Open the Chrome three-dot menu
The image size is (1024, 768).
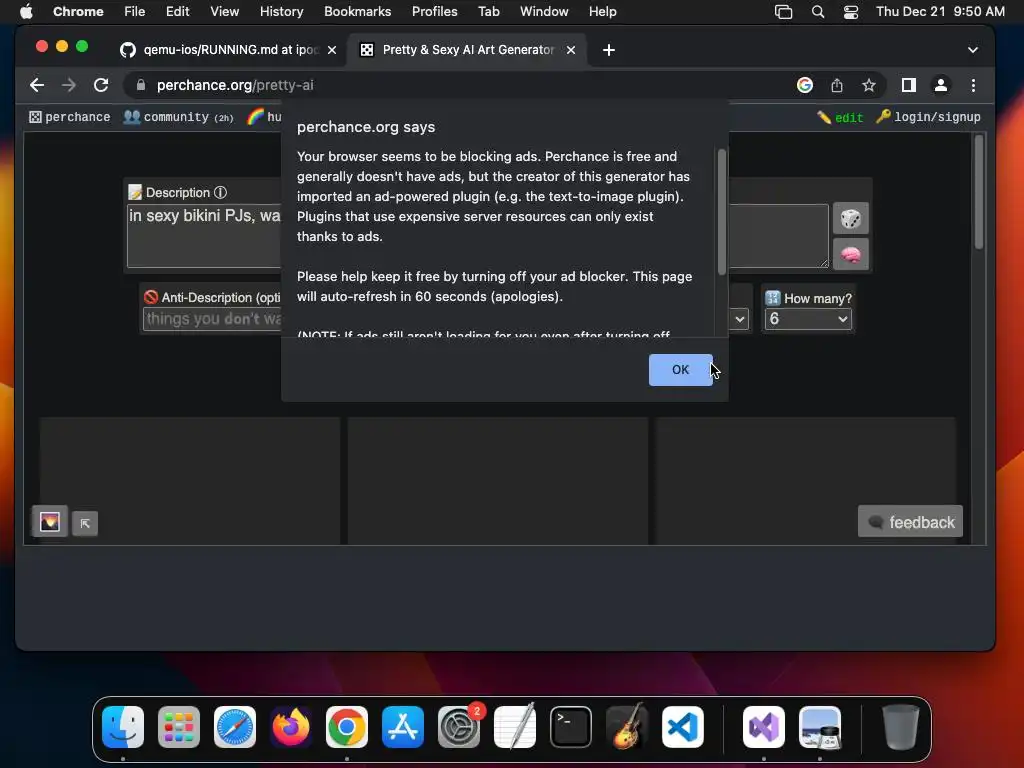(973, 85)
